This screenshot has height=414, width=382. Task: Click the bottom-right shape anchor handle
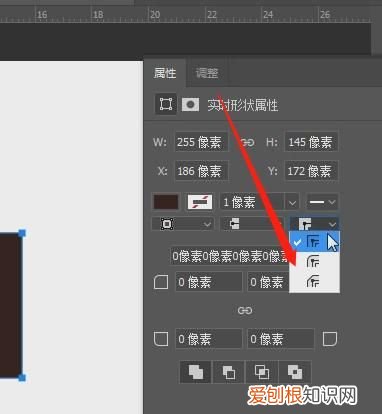22,378
